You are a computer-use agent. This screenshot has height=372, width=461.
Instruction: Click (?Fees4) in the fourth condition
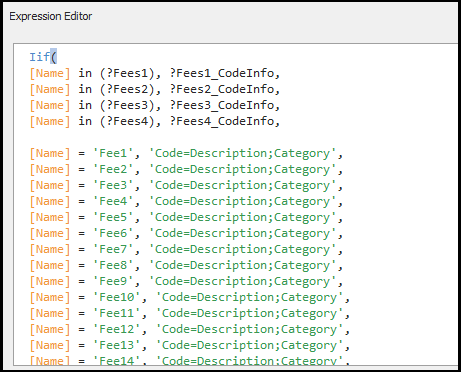coord(127,121)
